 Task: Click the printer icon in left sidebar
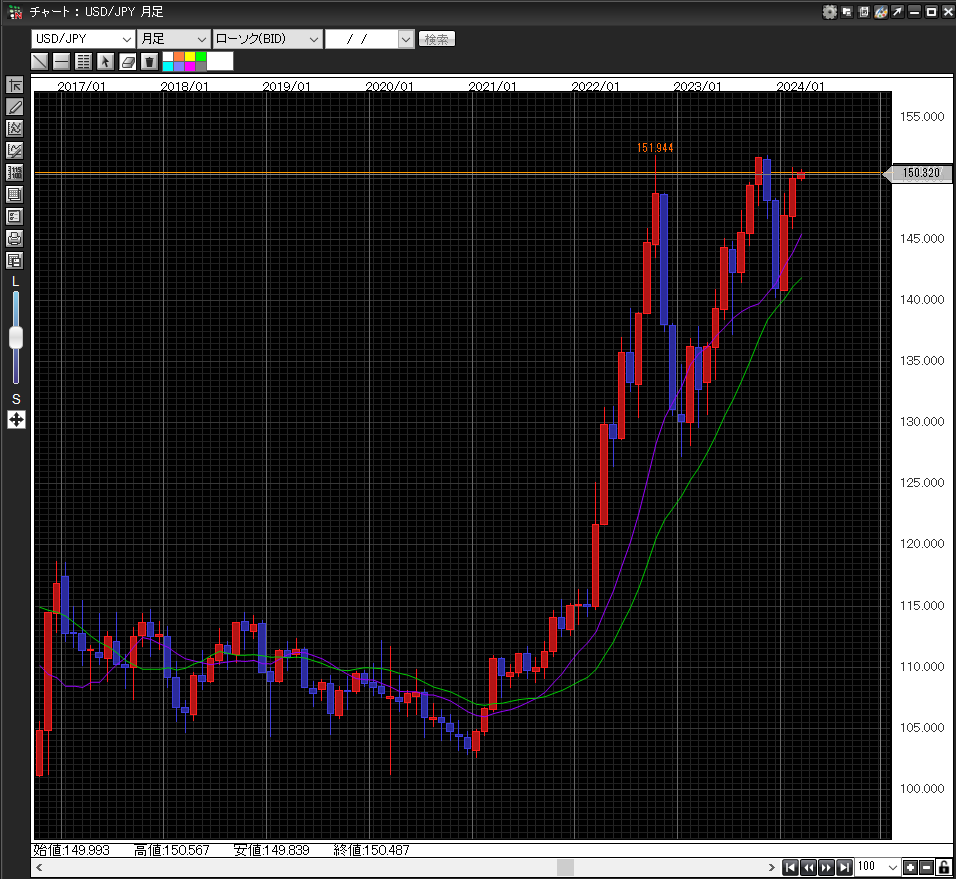[15, 238]
